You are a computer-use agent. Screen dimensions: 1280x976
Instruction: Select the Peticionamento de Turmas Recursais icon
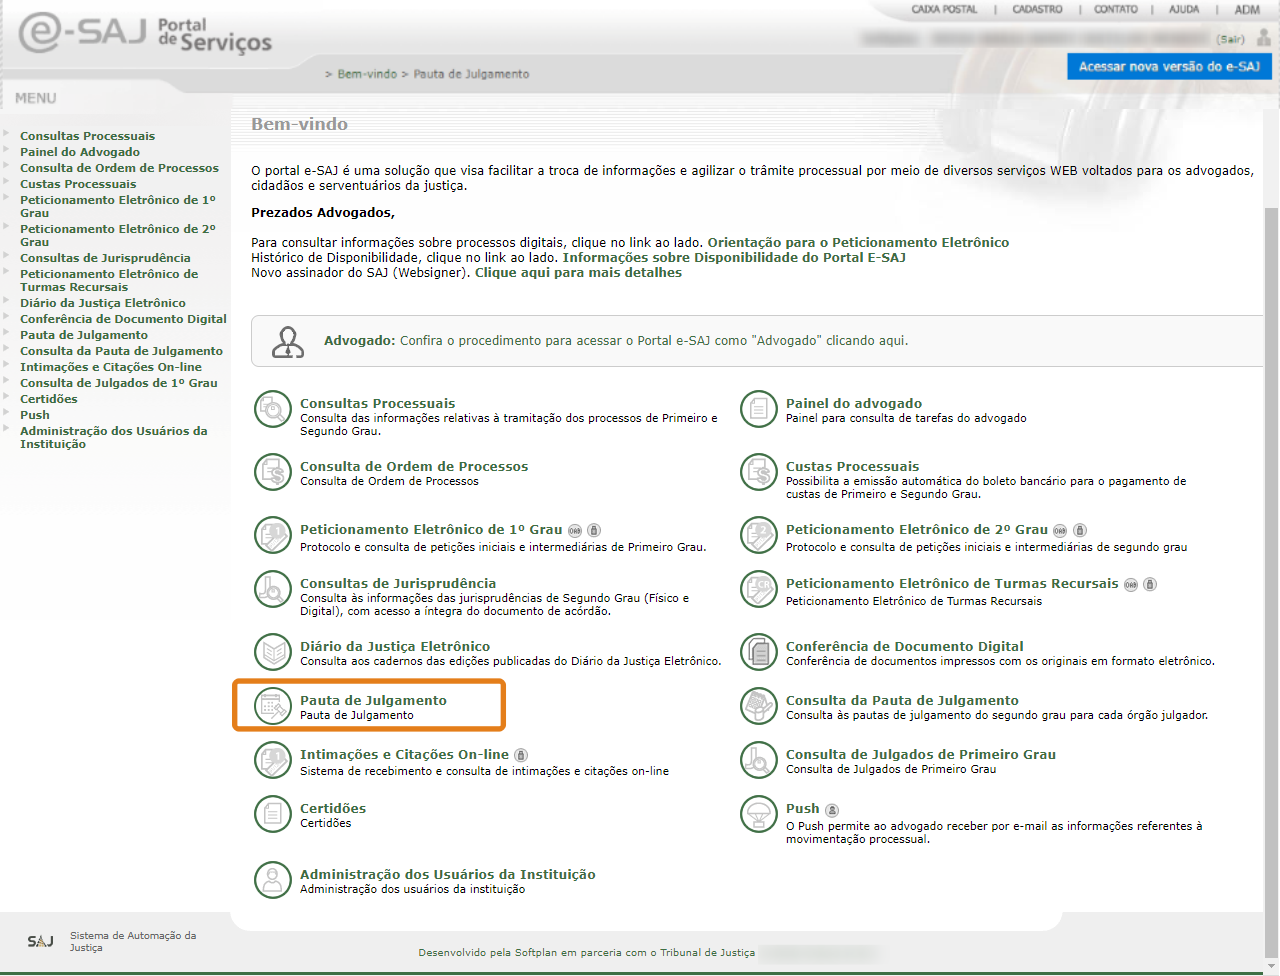759,589
